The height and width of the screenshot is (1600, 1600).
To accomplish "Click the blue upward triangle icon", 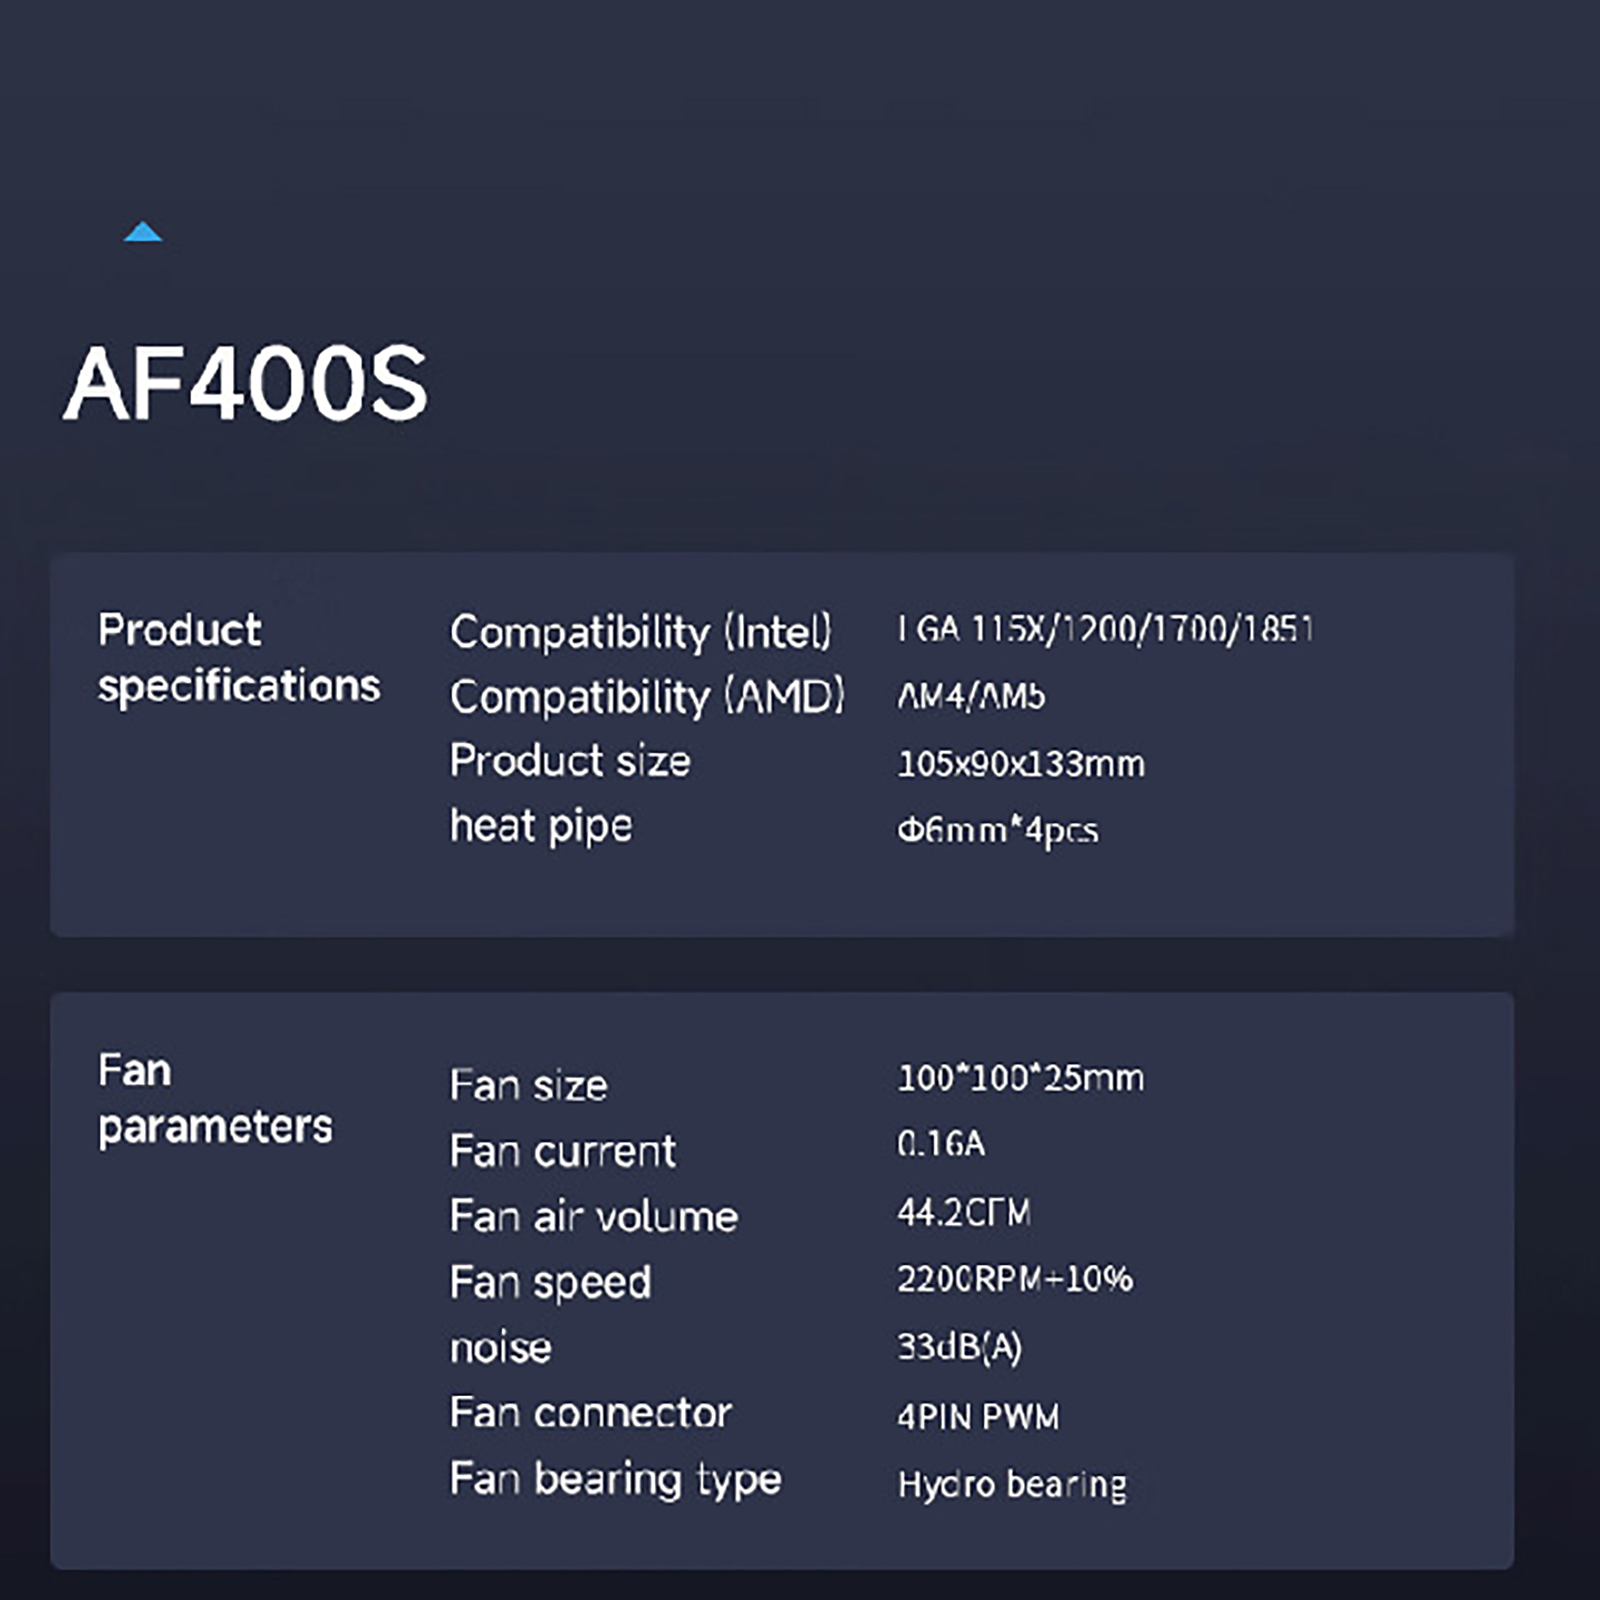I will coord(143,232).
